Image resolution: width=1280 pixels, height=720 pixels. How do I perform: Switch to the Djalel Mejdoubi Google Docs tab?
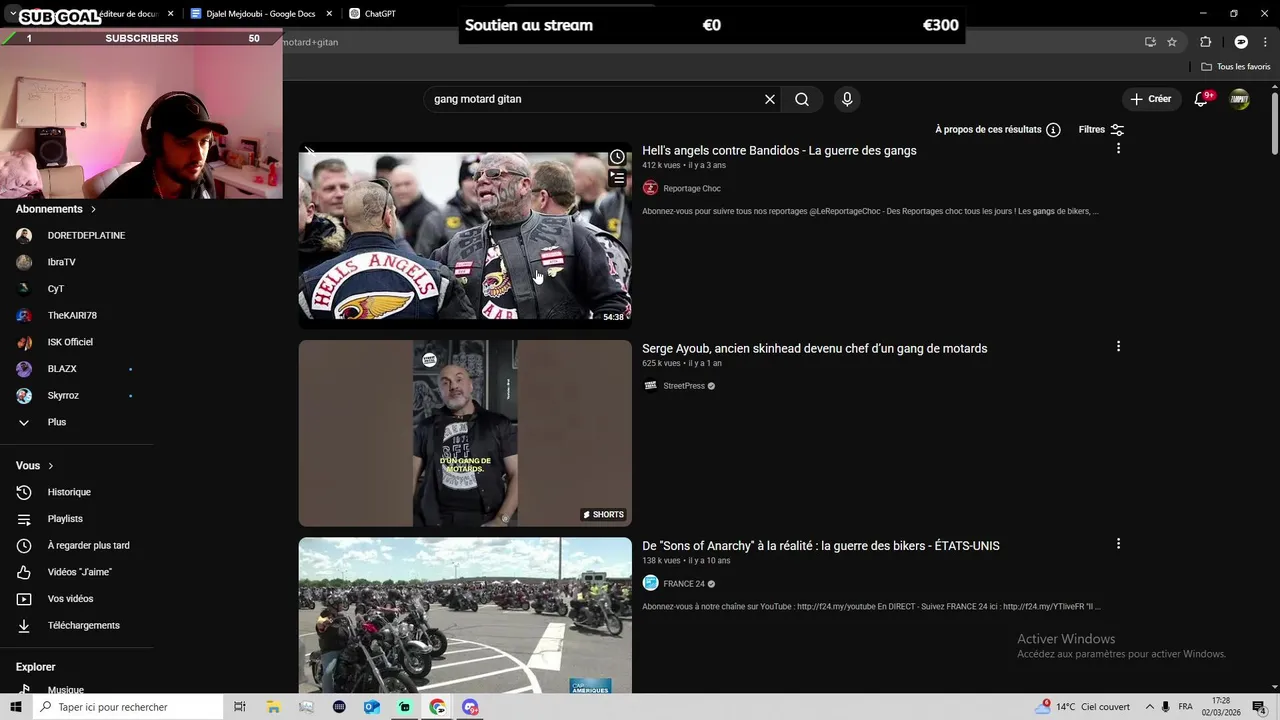click(x=260, y=14)
